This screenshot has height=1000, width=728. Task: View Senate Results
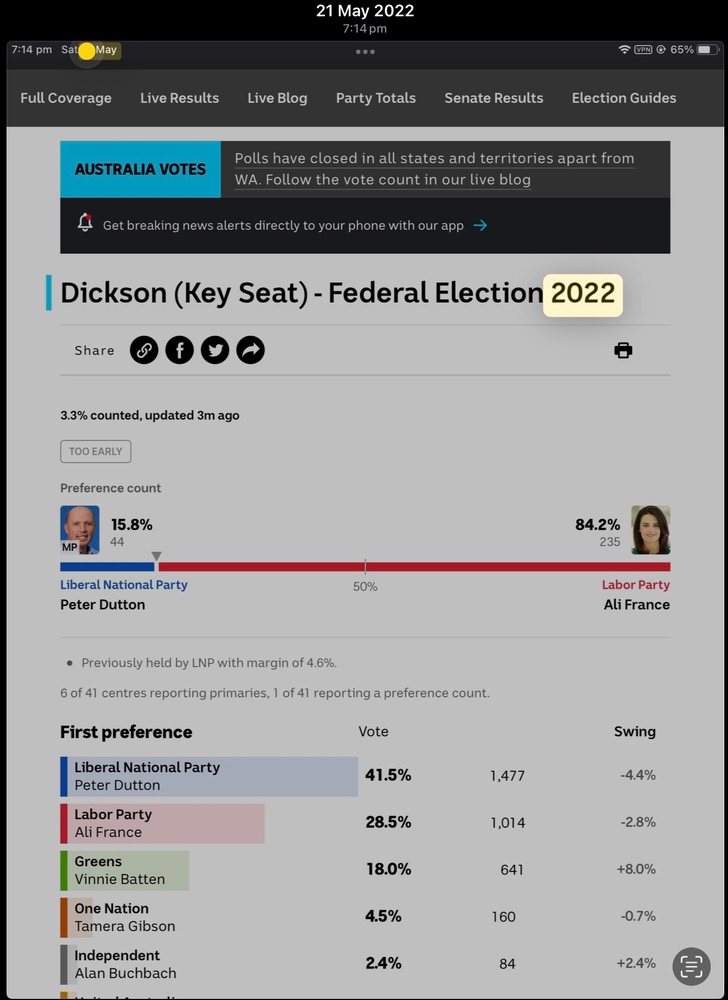494,98
